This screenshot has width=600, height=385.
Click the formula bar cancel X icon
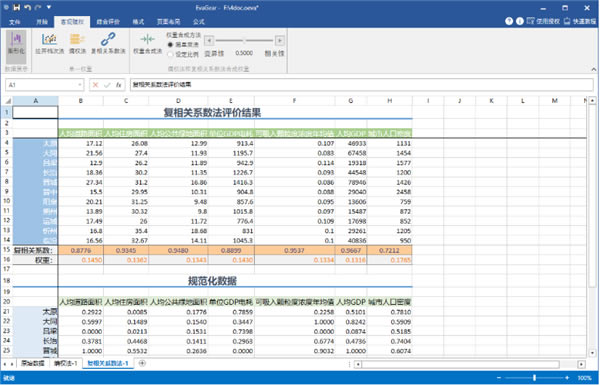pos(96,85)
